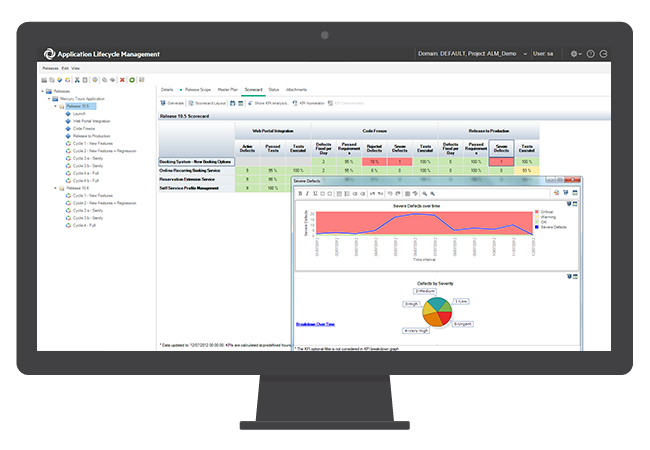650x450 pixels.
Task: Collapse the Releases root folder
Action: [43, 91]
